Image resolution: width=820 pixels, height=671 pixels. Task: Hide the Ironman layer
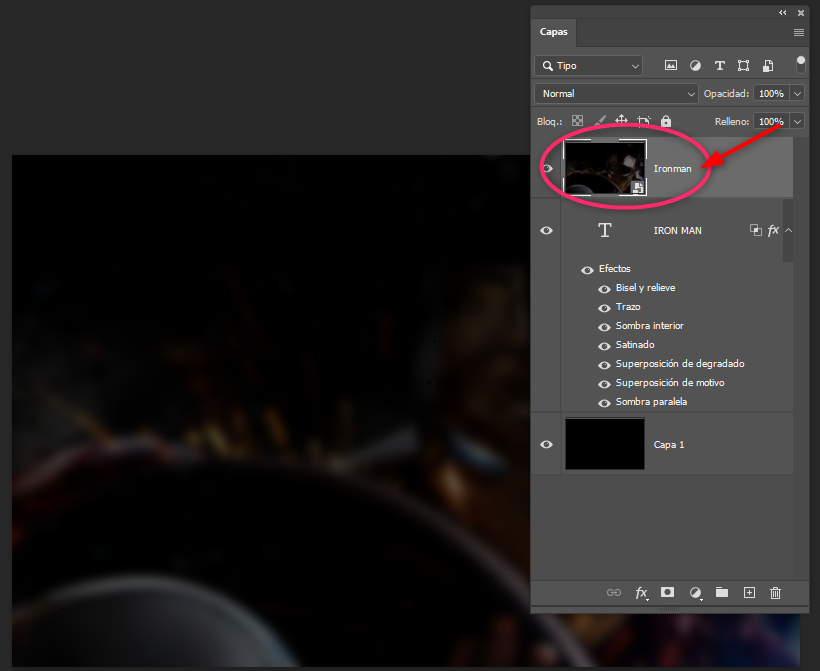coord(547,168)
